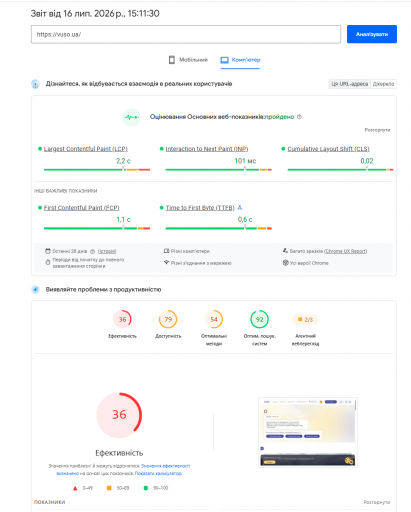
Task: Jump to Доступність score gauge 79
Action: 168,319
